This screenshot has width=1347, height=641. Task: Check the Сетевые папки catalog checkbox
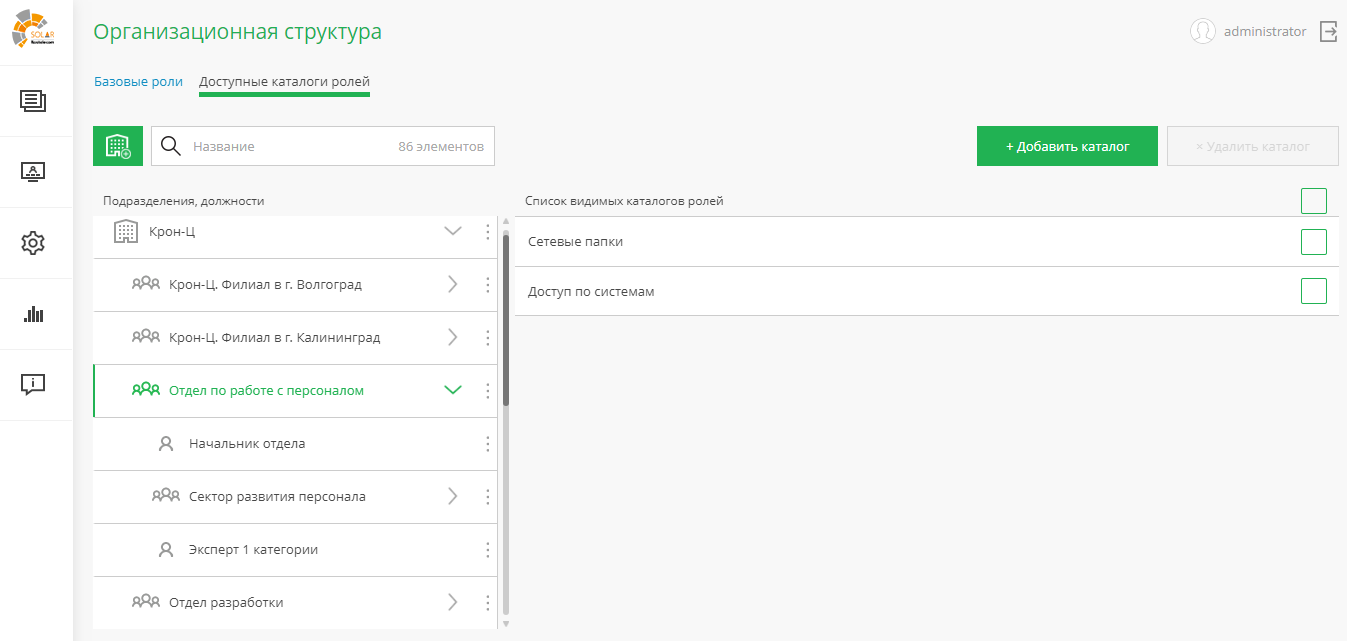click(x=1313, y=242)
